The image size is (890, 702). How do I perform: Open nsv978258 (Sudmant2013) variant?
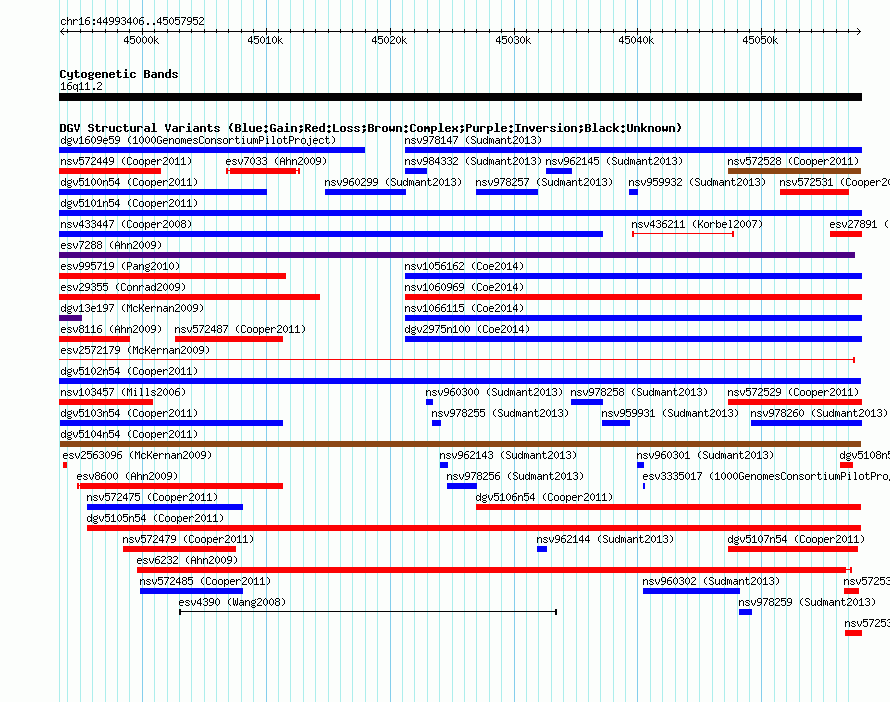(639, 392)
